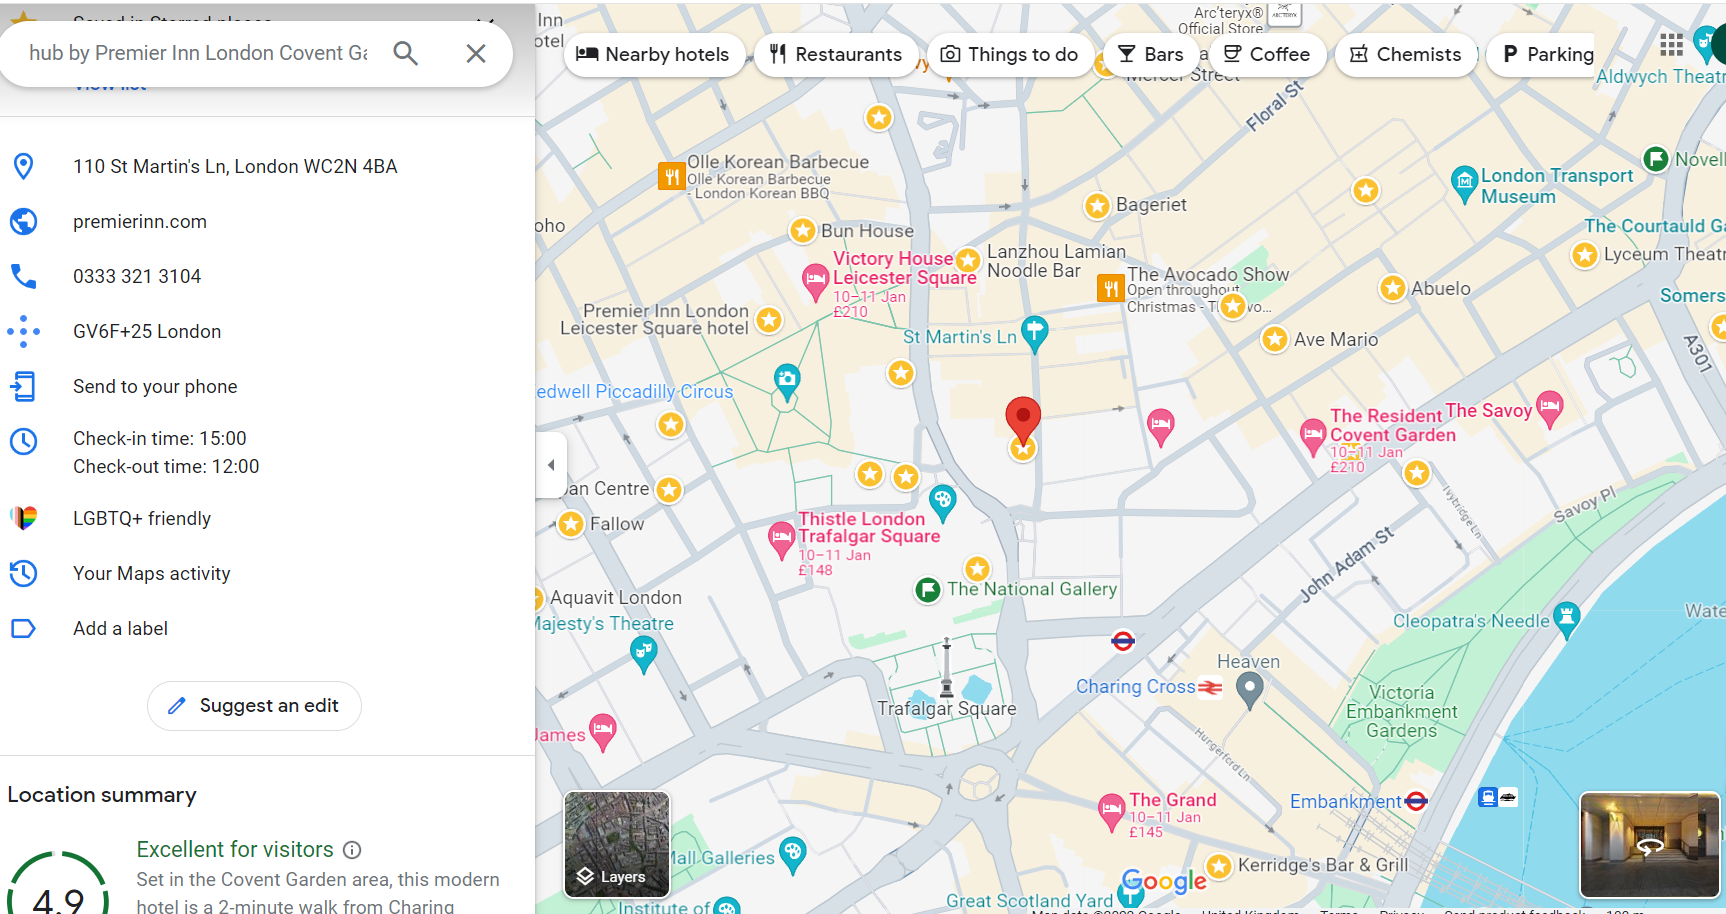Click the address 110 St Martin's Ln

pos(235,167)
